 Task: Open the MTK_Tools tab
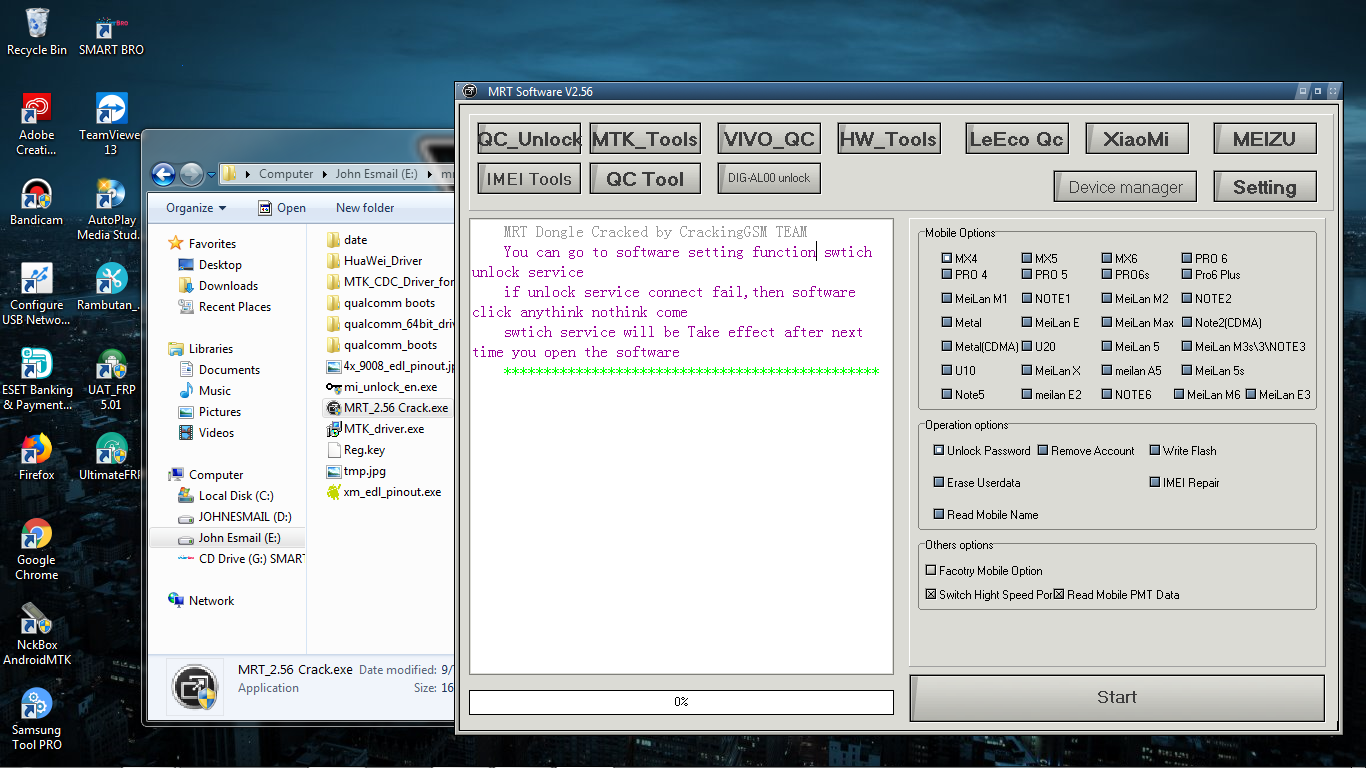click(x=645, y=139)
